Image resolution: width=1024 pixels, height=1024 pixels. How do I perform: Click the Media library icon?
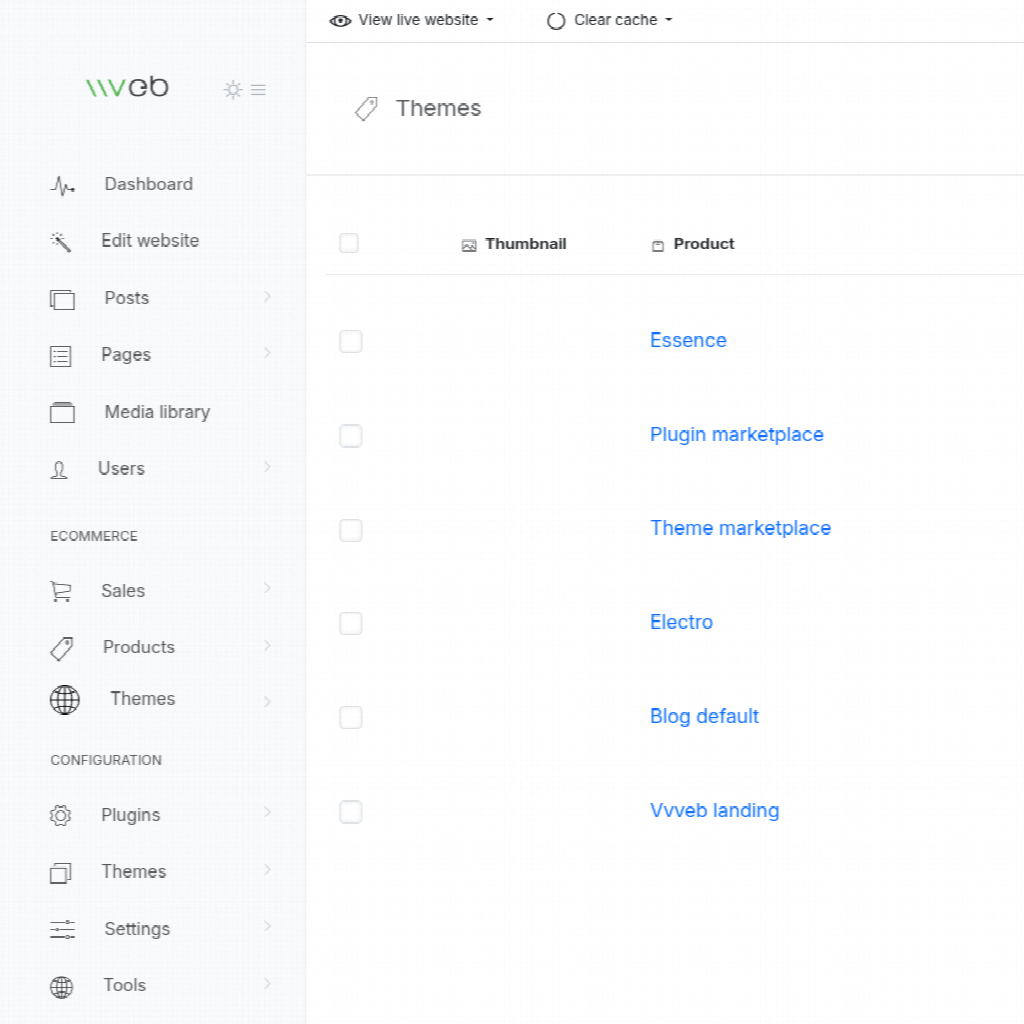(62, 413)
